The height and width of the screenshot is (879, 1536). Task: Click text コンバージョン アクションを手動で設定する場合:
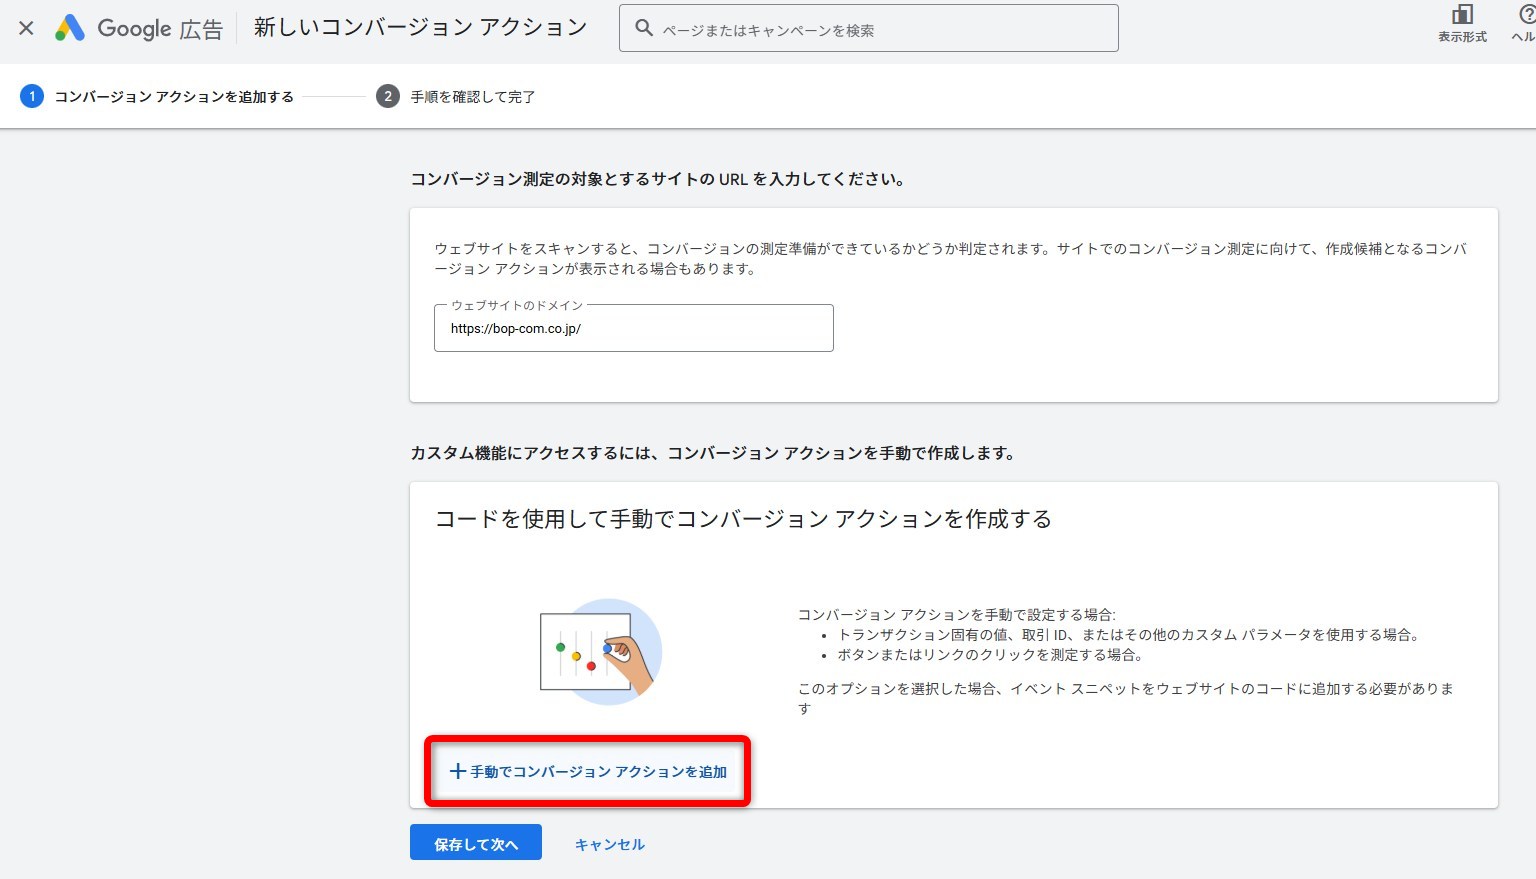pyautogui.click(x=956, y=614)
